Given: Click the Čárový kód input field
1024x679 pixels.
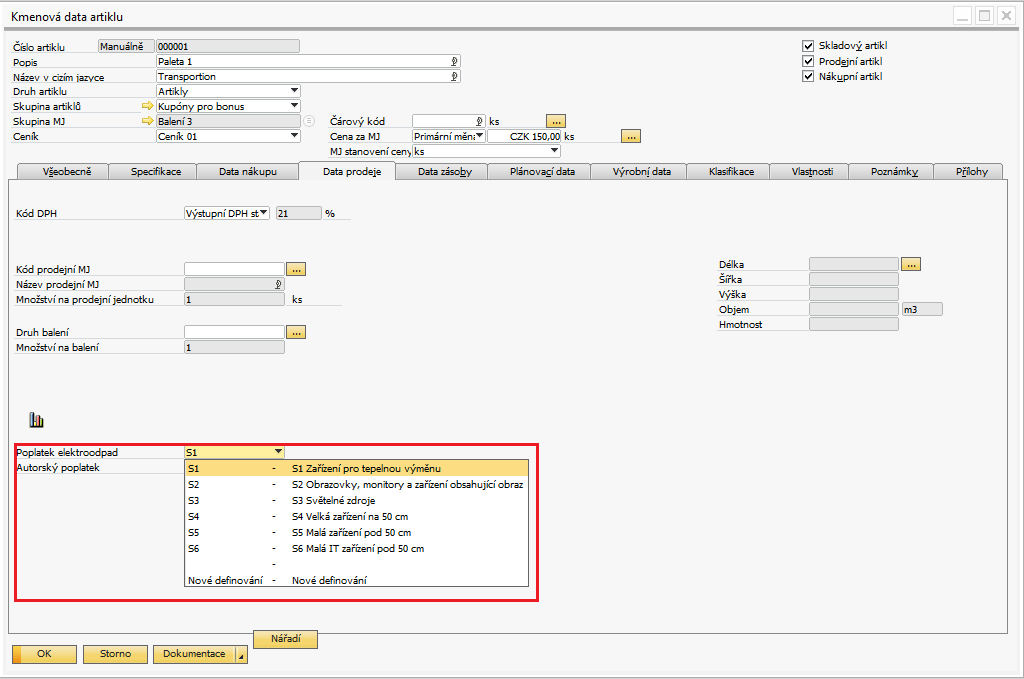Looking at the screenshot, I should tap(449, 121).
